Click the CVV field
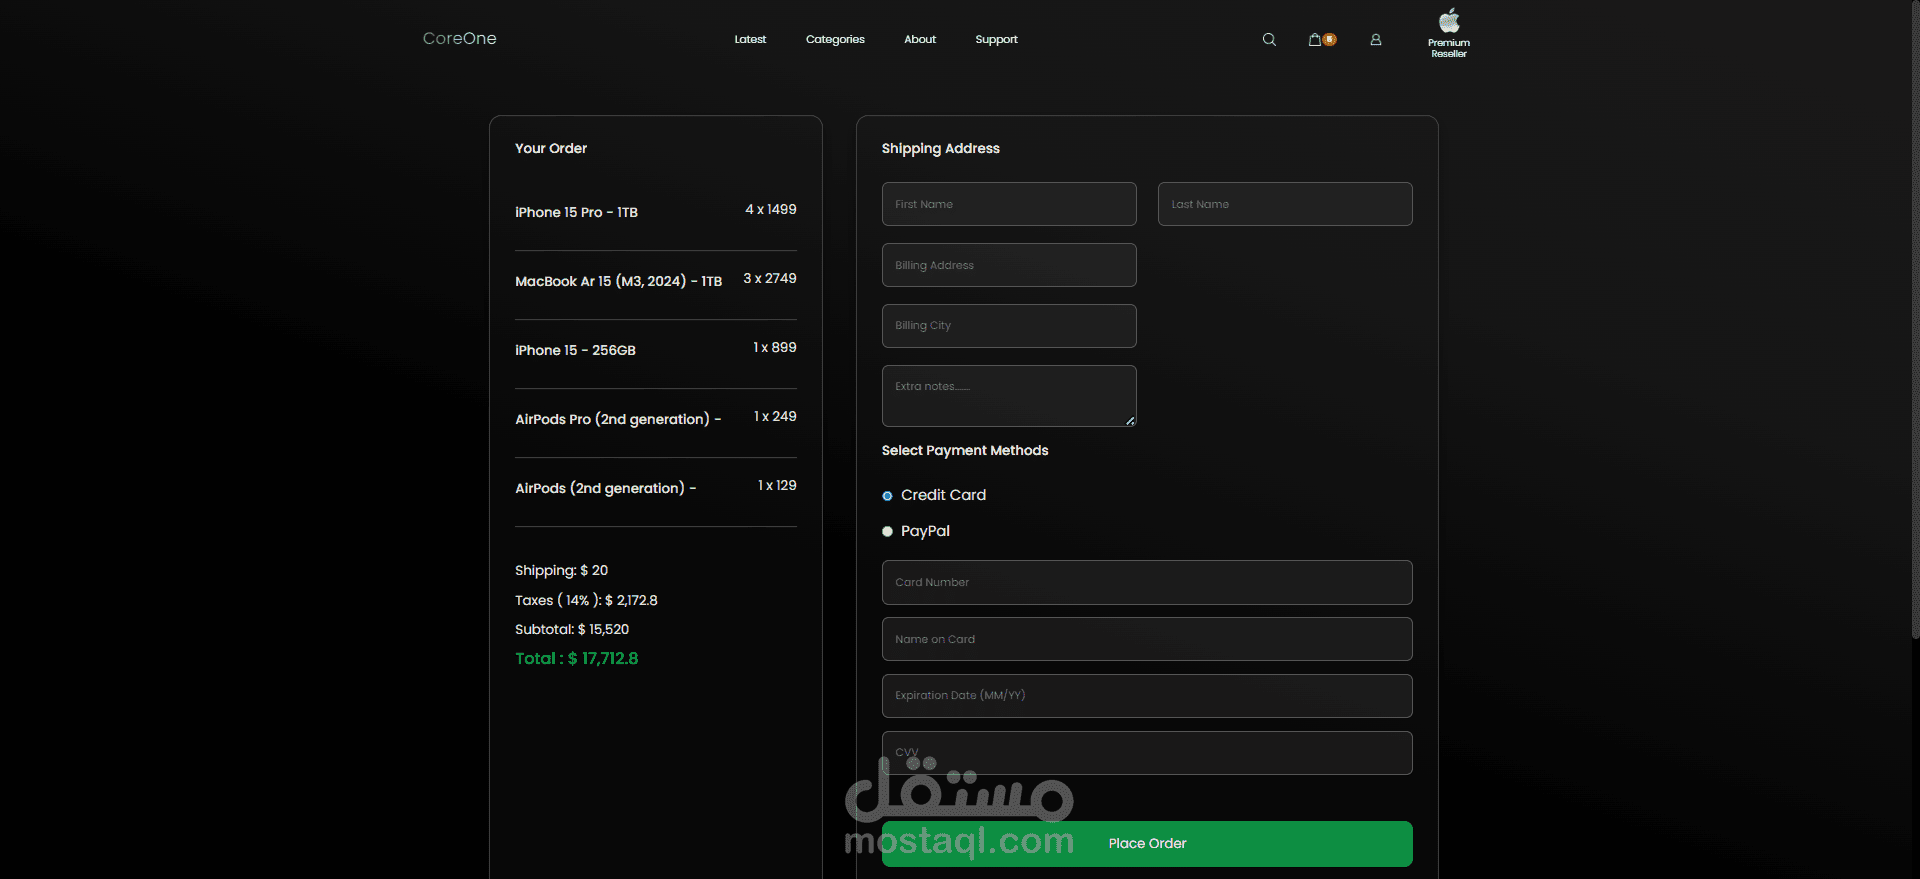1920x879 pixels. pyautogui.click(x=1147, y=753)
